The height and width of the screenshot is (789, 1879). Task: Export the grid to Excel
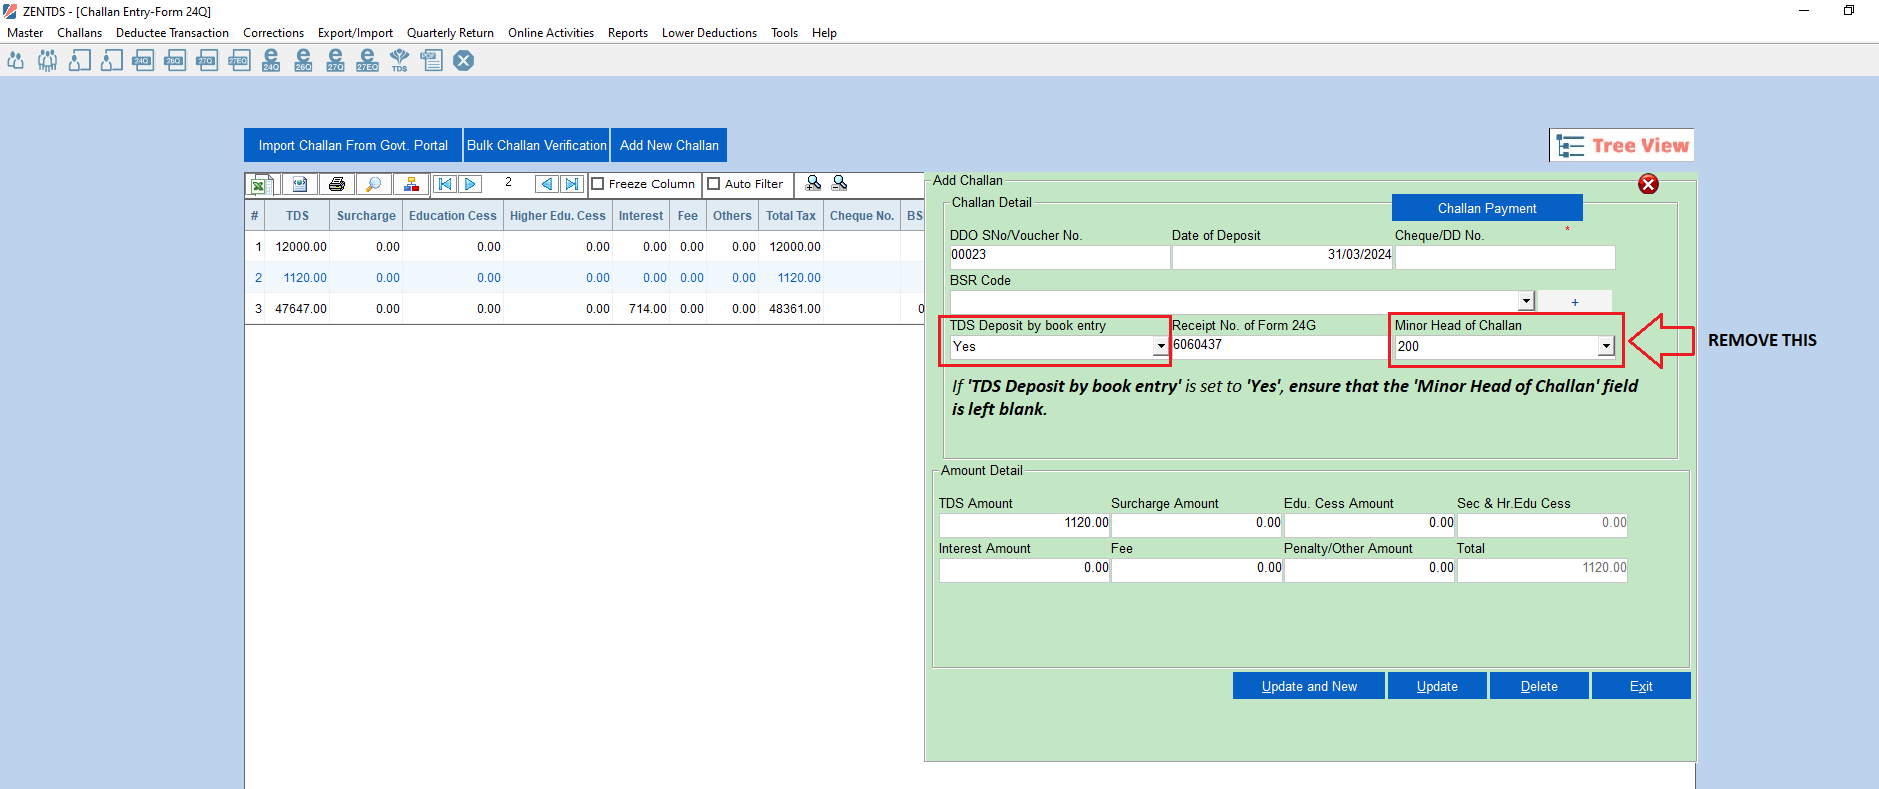[261, 184]
